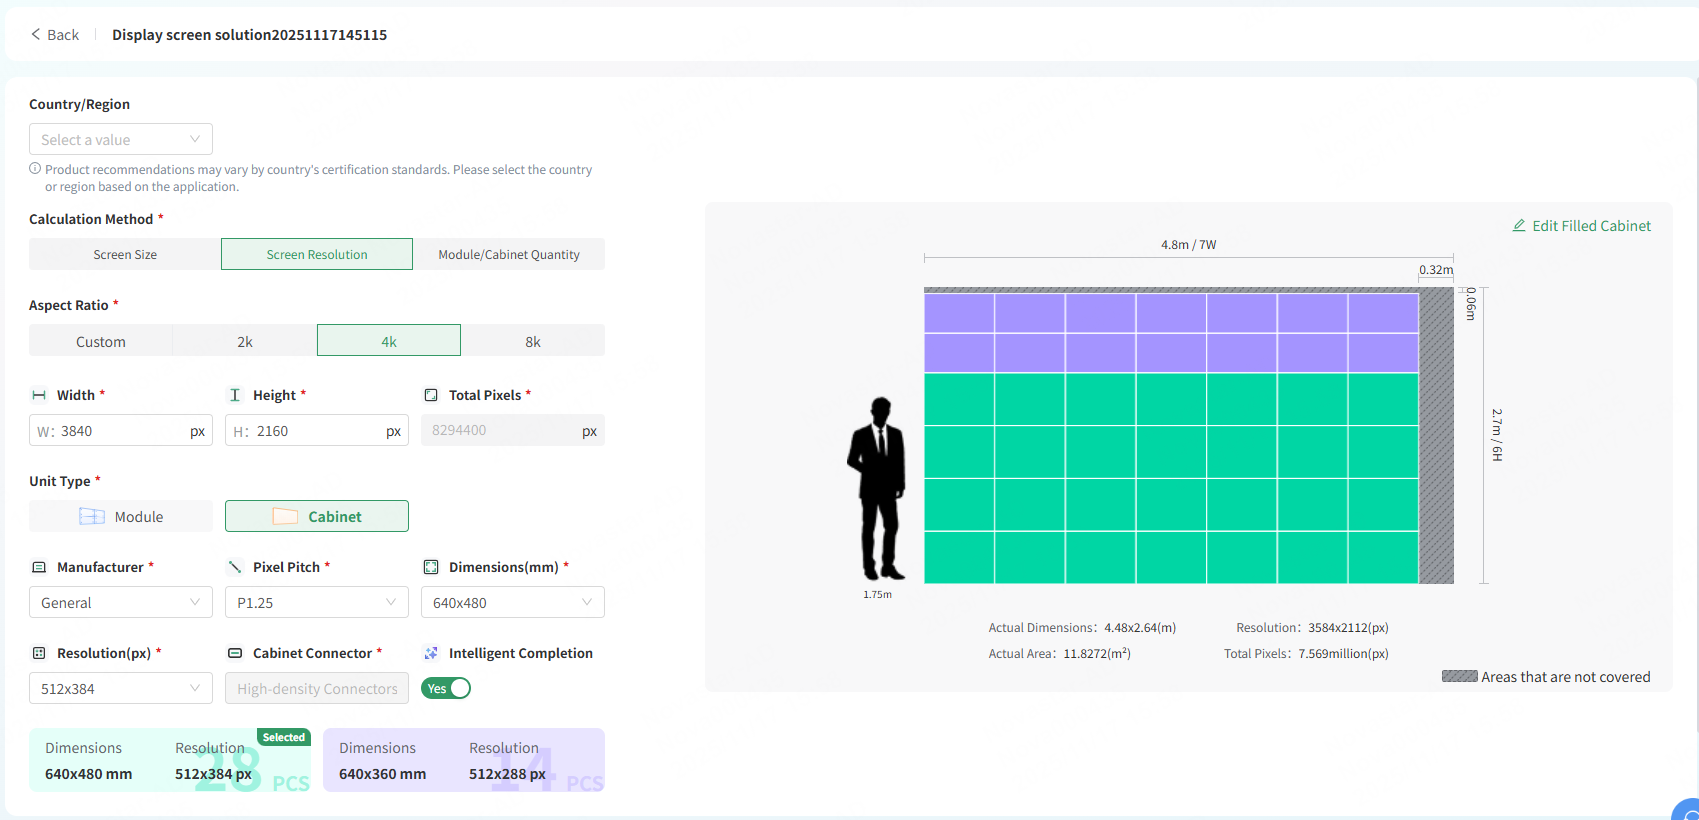Toggle the Intelligent Completion switch off
The width and height of the screenshot is (1699, 820).
click(446, 688)
